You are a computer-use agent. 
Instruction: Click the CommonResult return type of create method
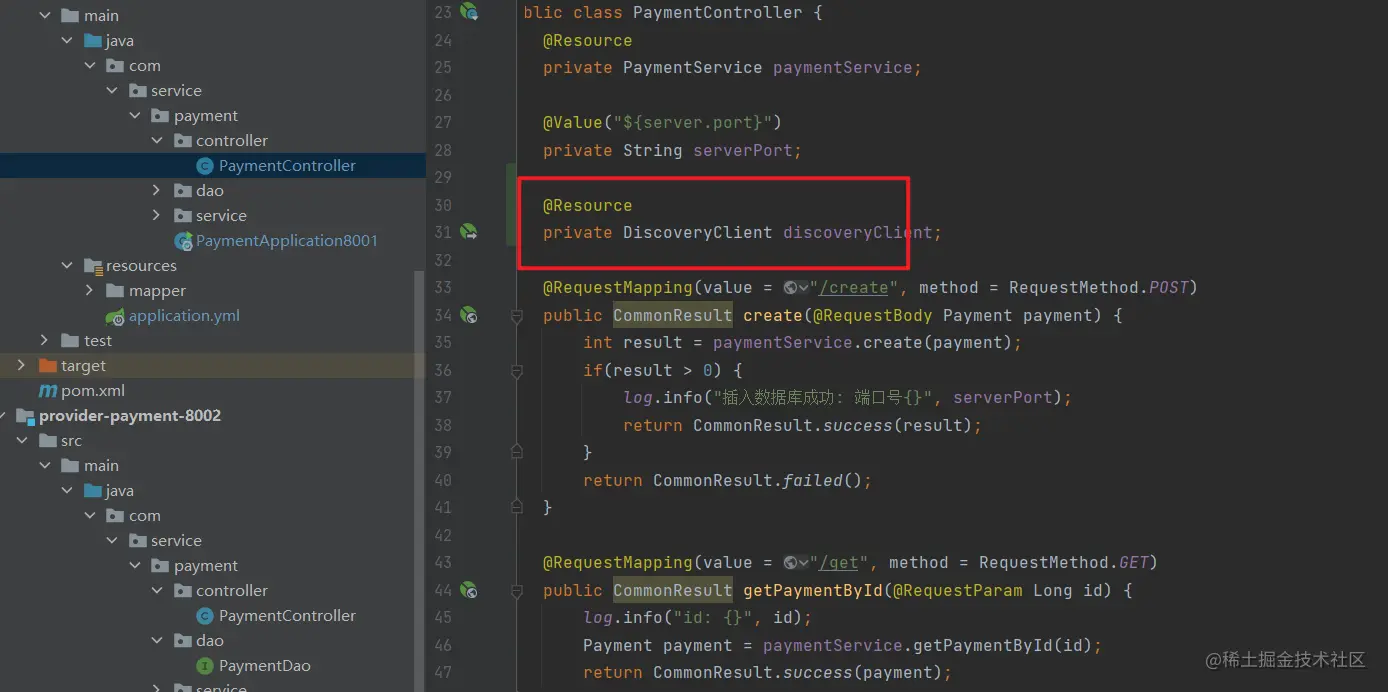pyautogui.click(x=673, y=315)
